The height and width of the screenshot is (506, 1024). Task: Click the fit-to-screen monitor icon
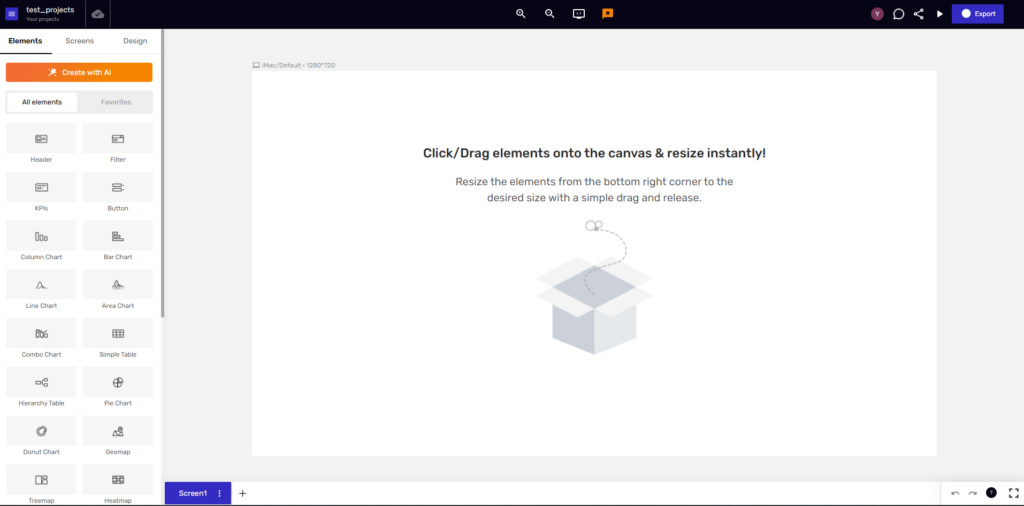click(x=578, y=14)
